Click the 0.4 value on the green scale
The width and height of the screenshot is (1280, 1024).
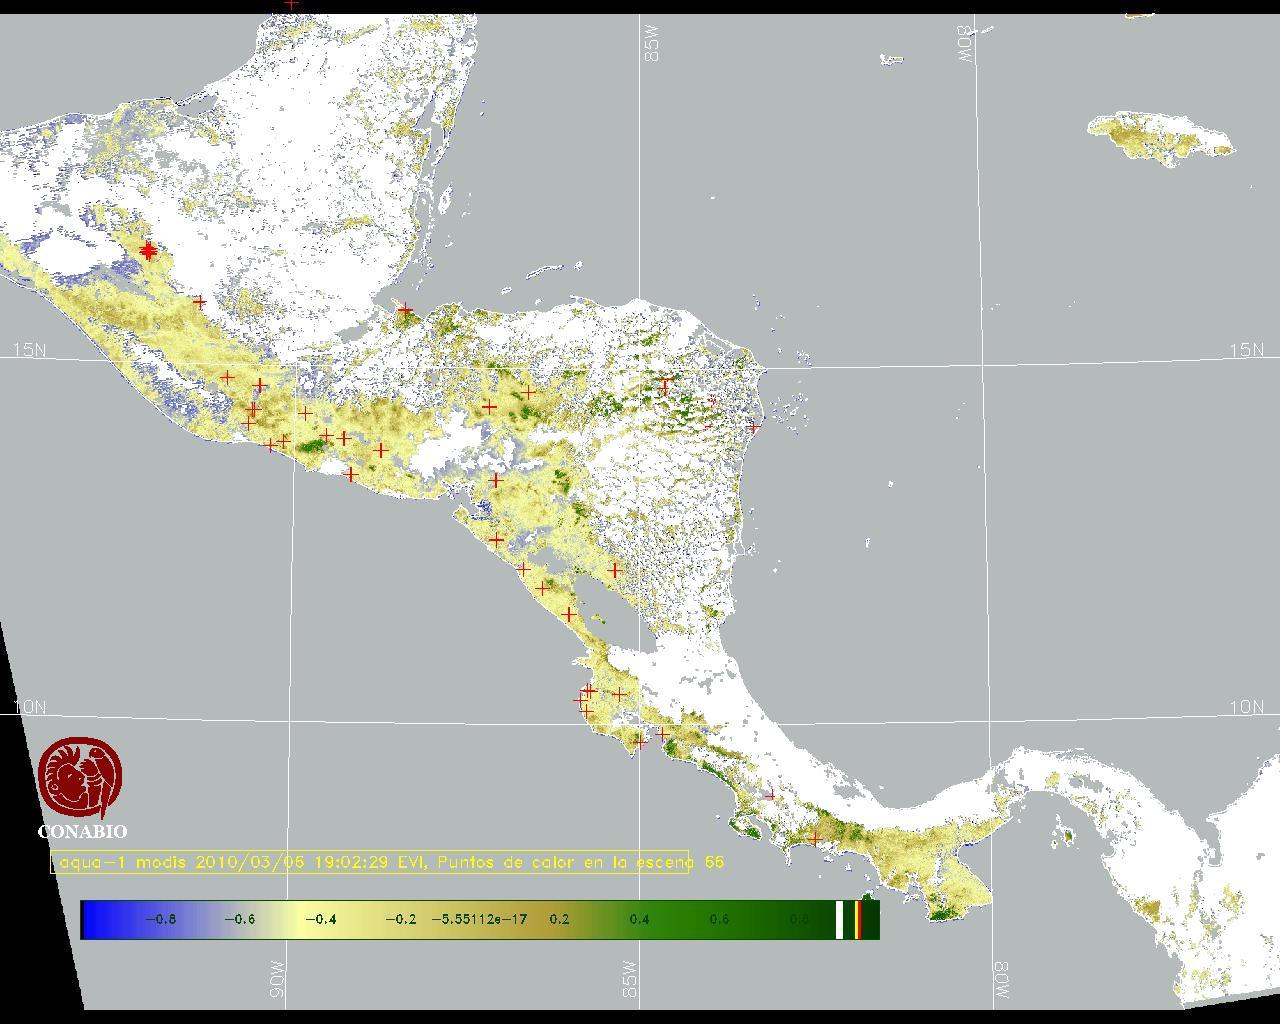point(639,919)
